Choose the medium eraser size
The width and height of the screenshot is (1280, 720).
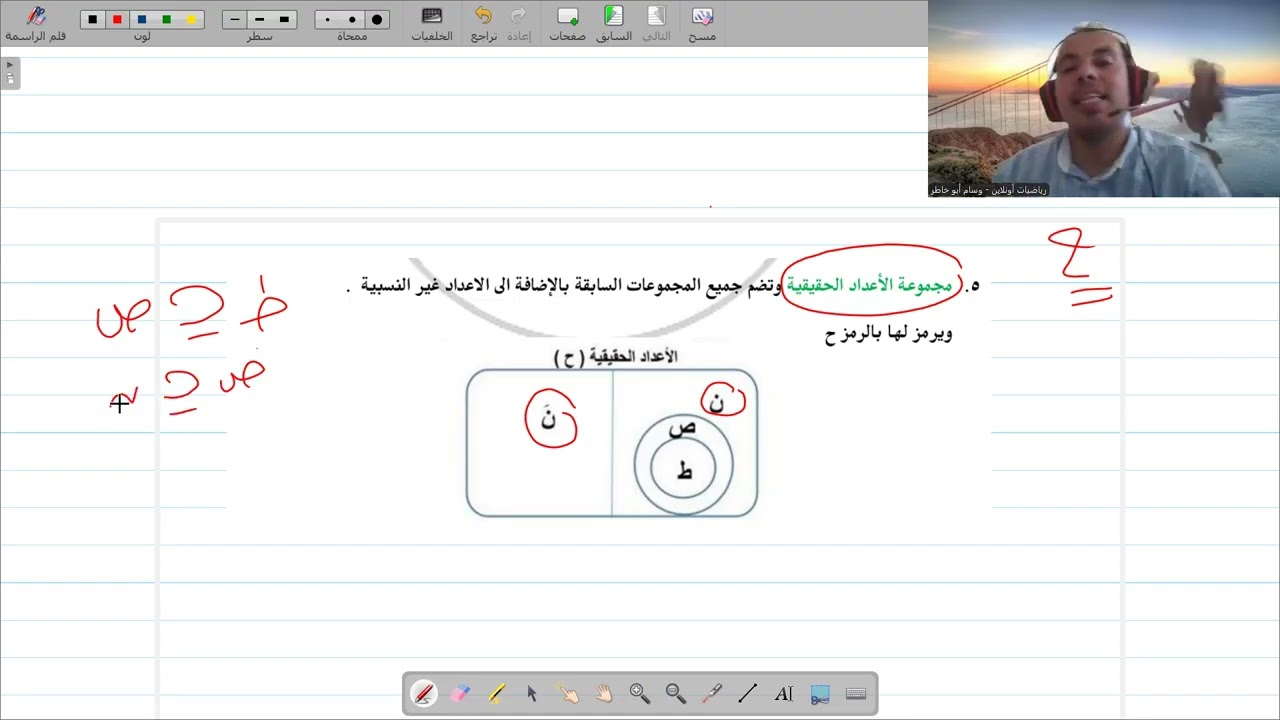coord(352,19)
